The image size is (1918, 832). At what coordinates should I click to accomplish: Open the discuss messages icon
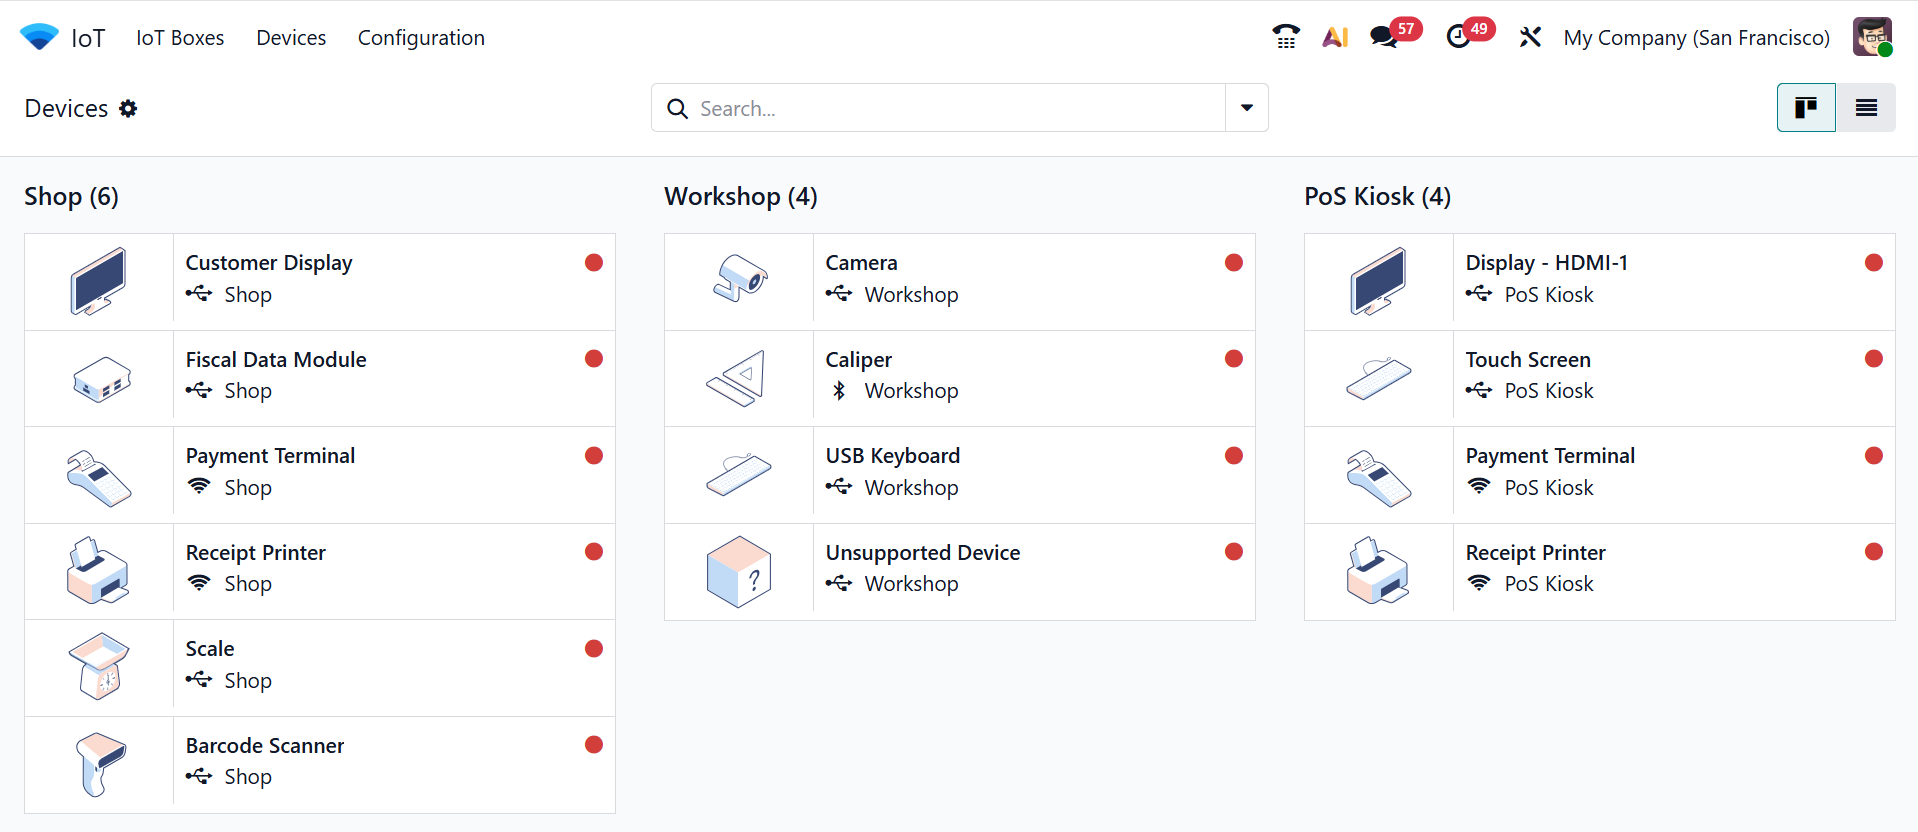pyautogui.click(x=1384, y=37)
